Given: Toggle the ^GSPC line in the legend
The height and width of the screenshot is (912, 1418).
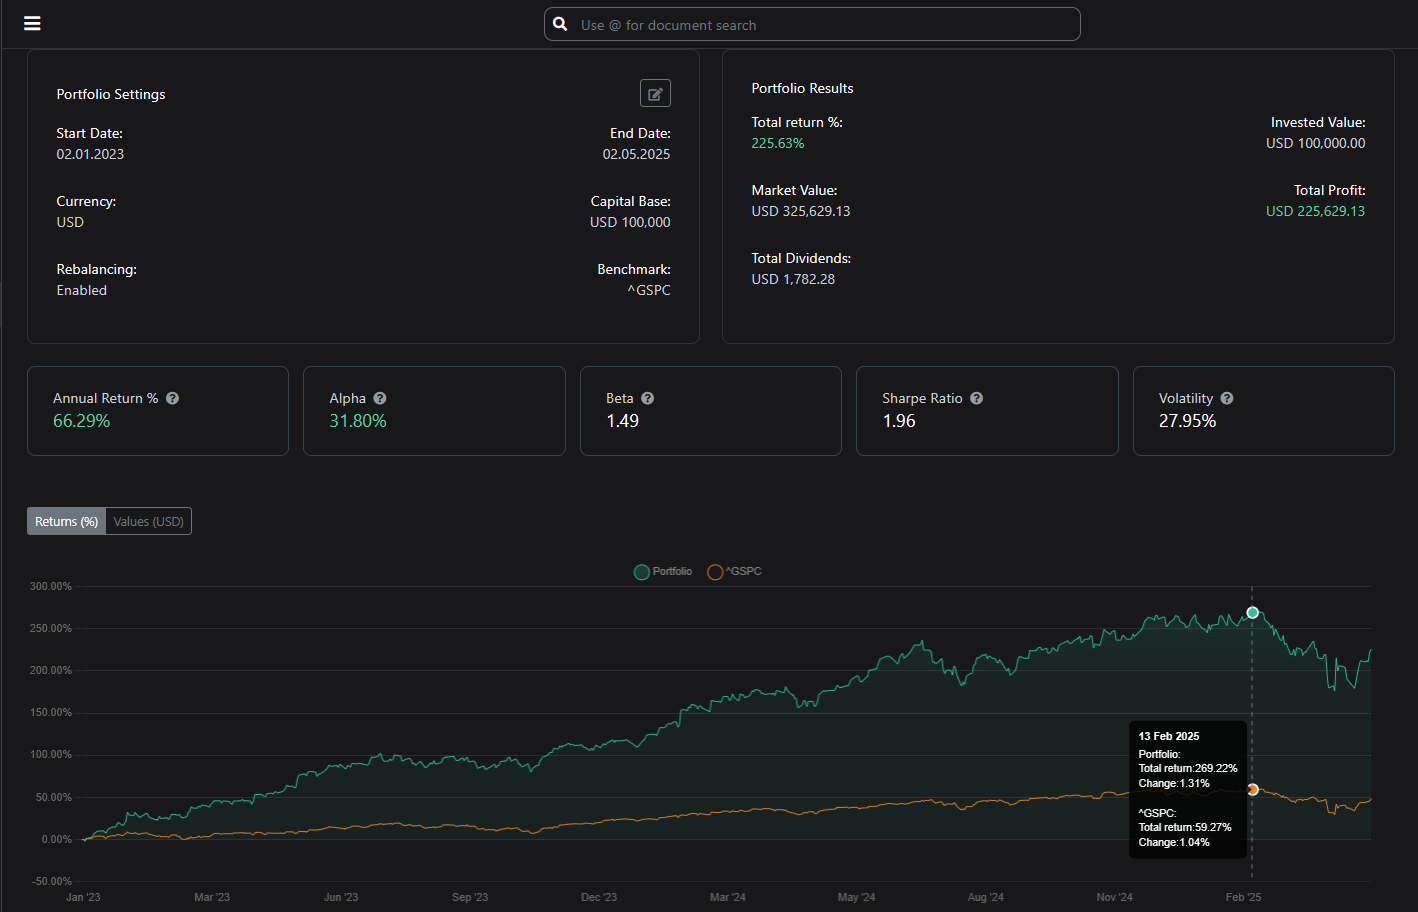Looking at the screenshot, I should pos(734,571).
